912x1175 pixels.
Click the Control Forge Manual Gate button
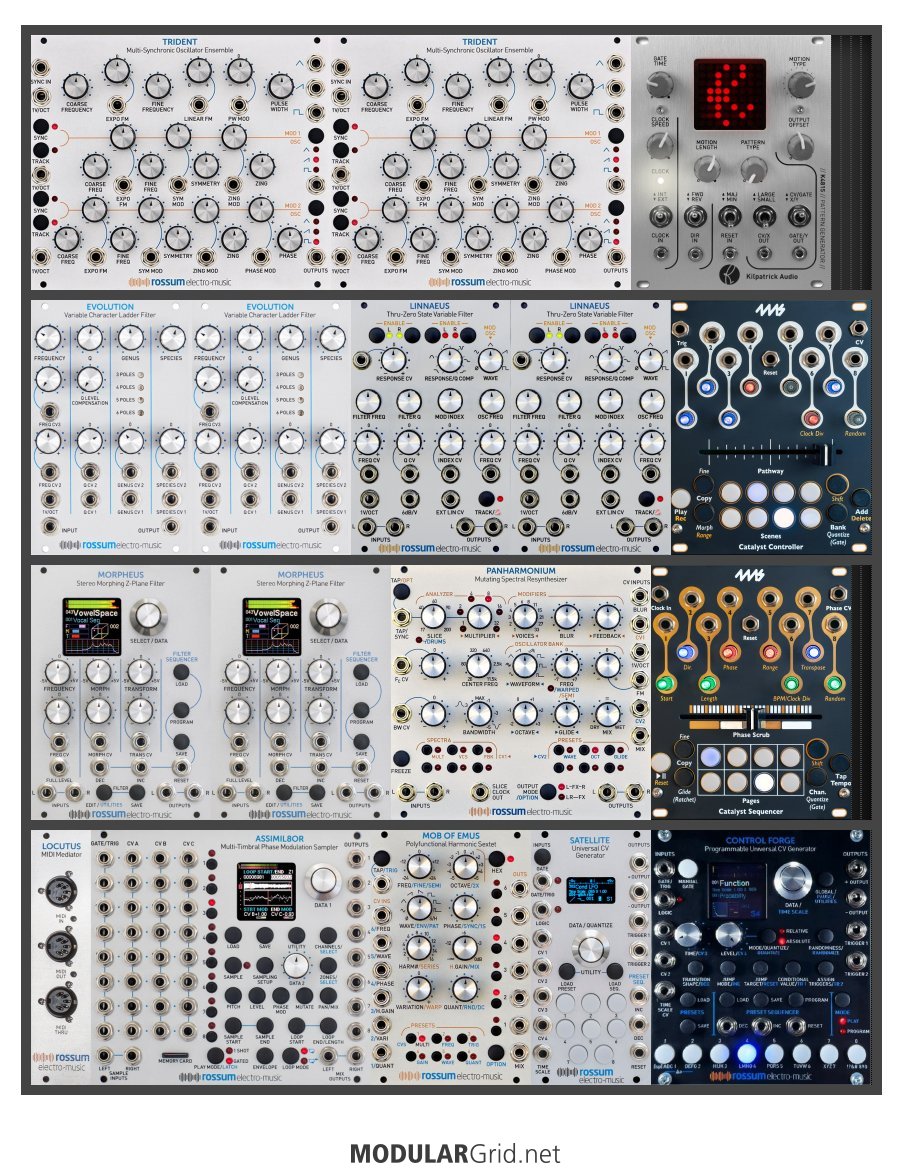point(687,868)
